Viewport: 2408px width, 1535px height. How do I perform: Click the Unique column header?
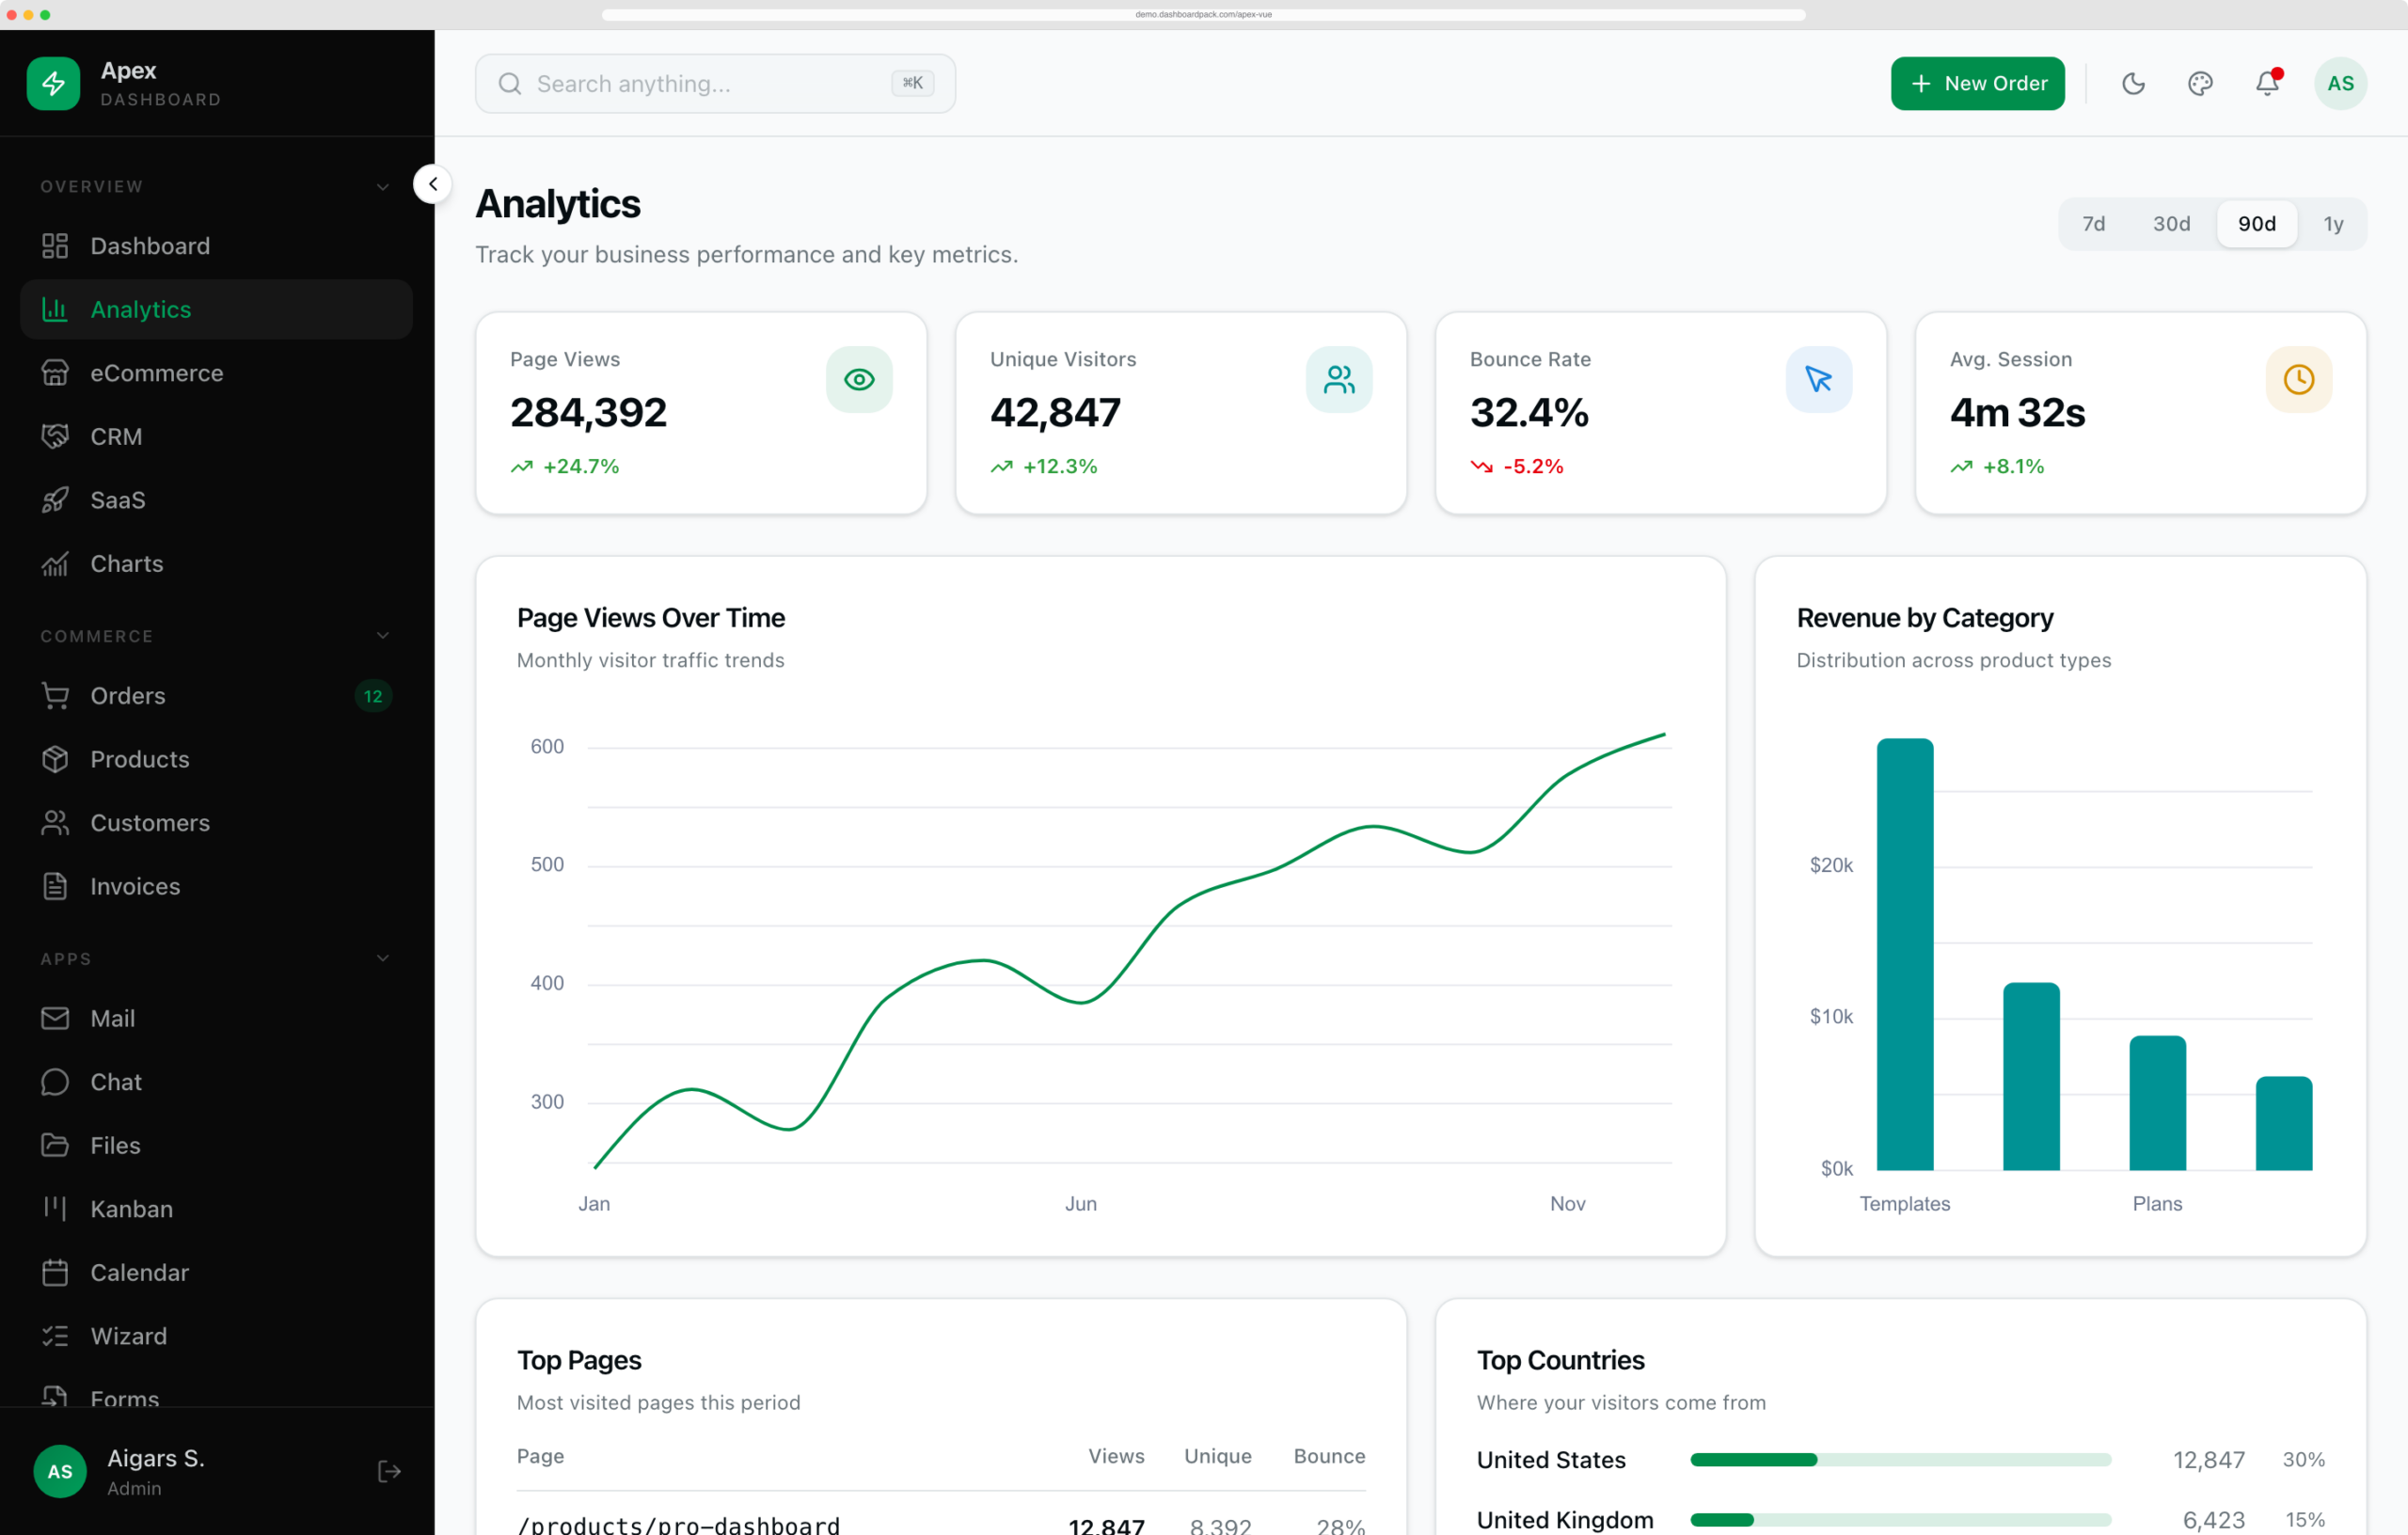(1217, 1456)
